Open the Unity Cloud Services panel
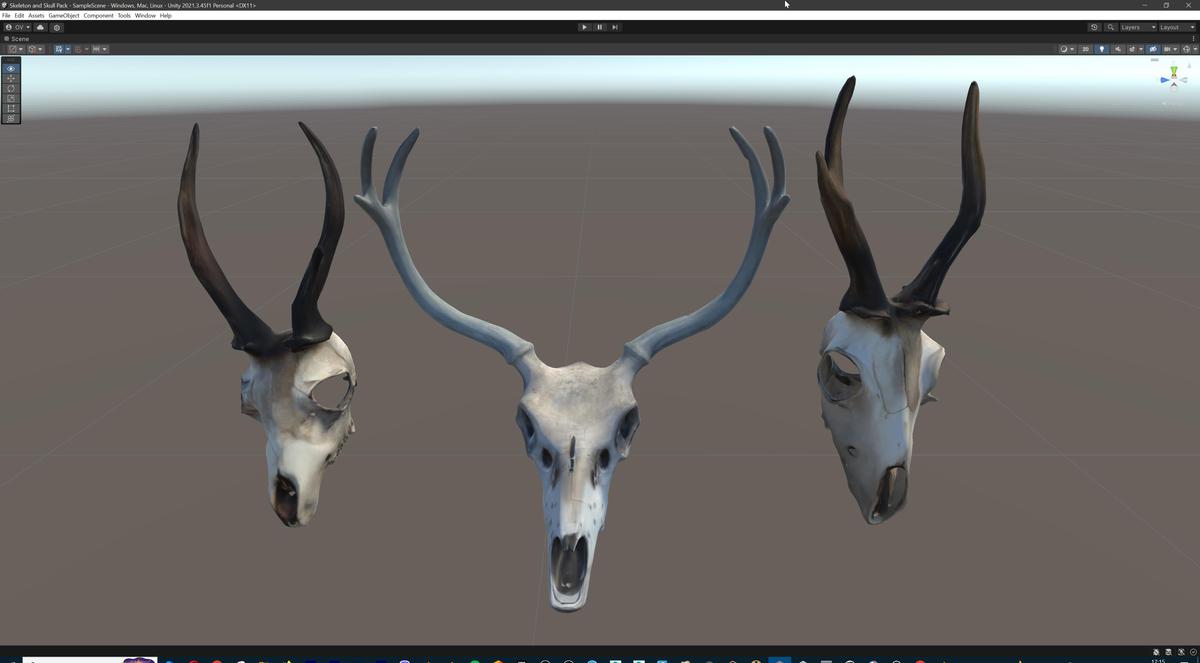This screenshot has height=663, width=1200. [x=41, y=27]
